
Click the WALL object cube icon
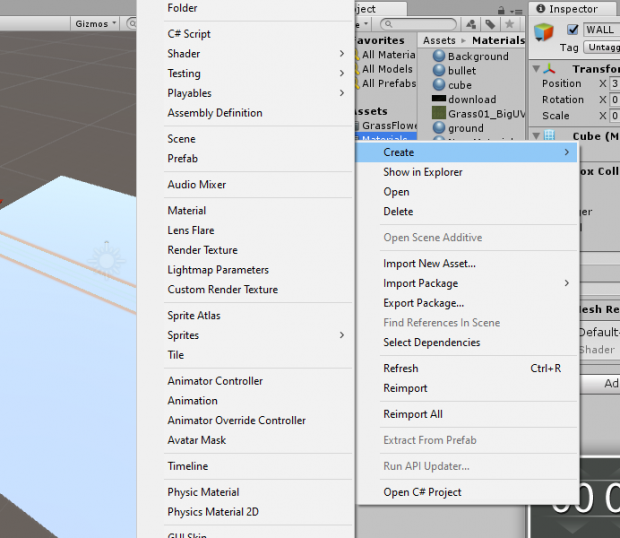pos(543,32)
